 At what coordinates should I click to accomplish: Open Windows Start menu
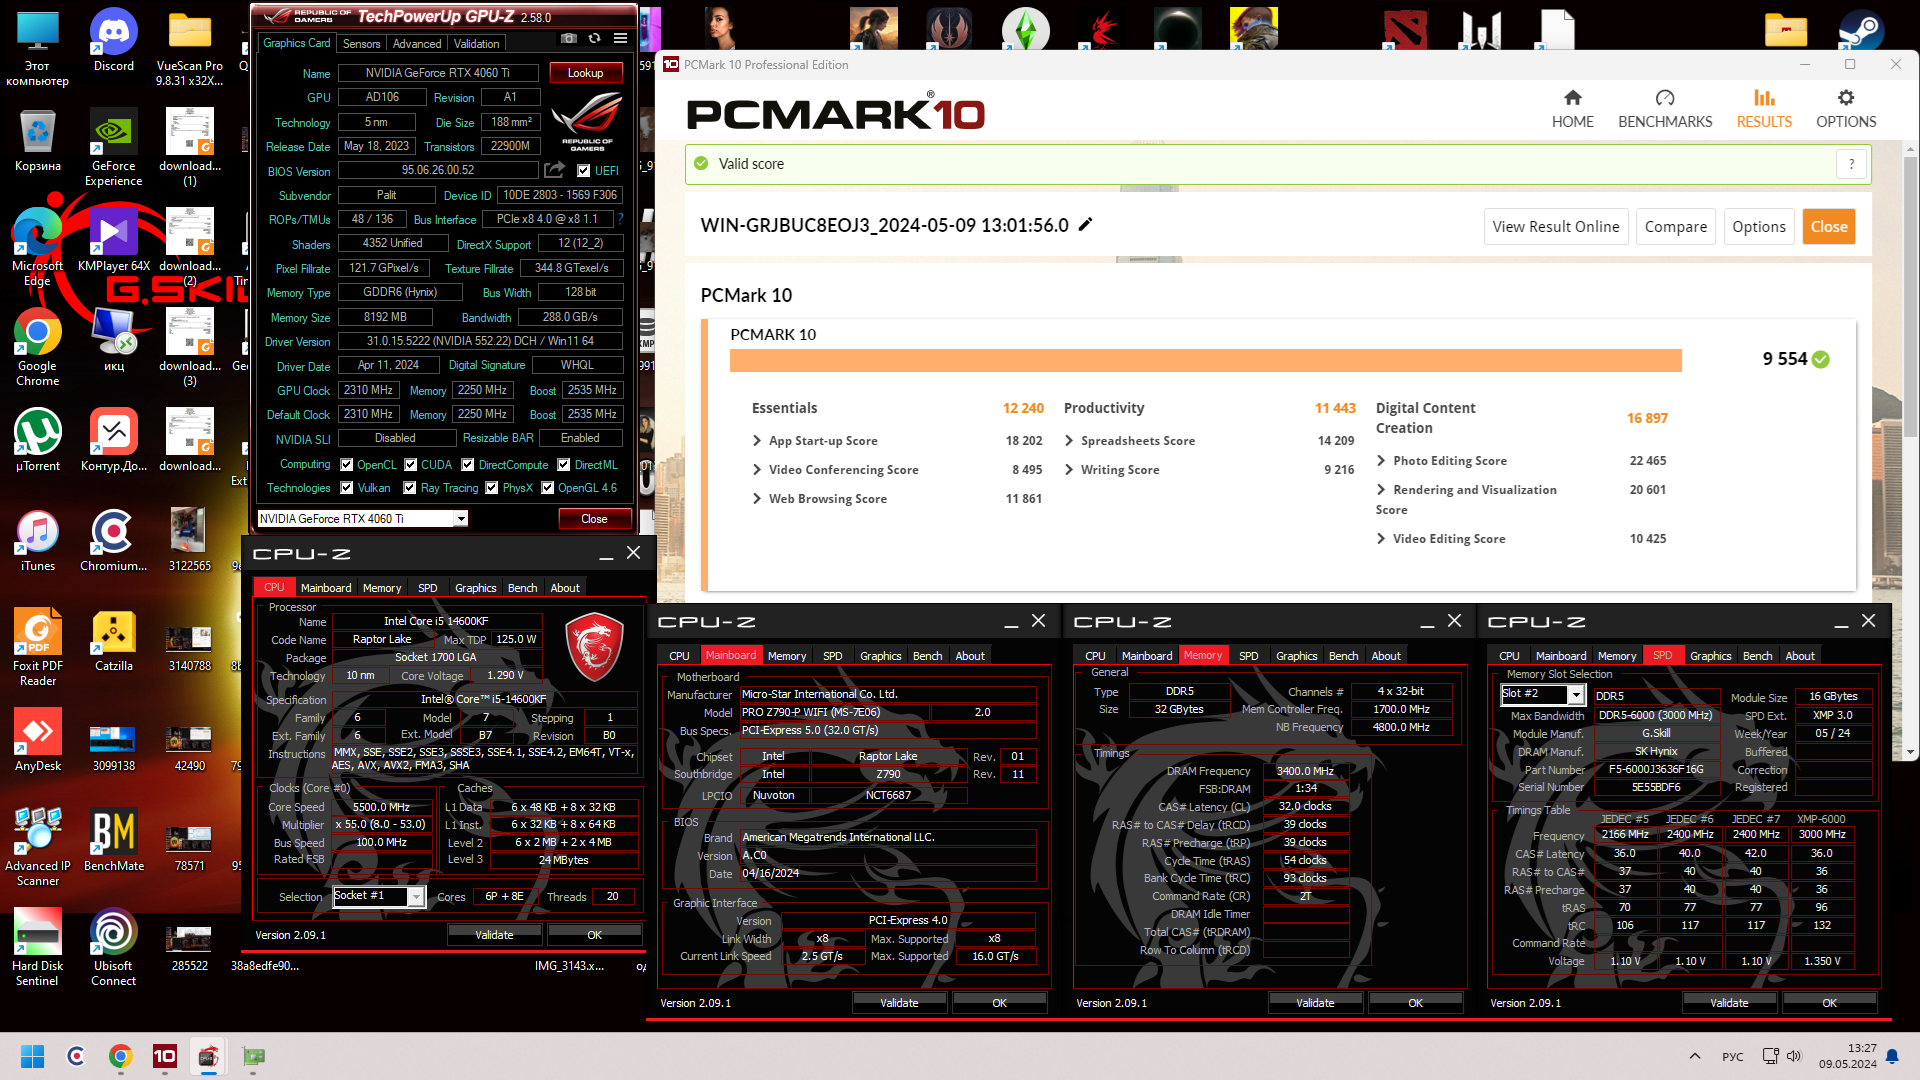pyautogui.click(x=33, y=1056)
